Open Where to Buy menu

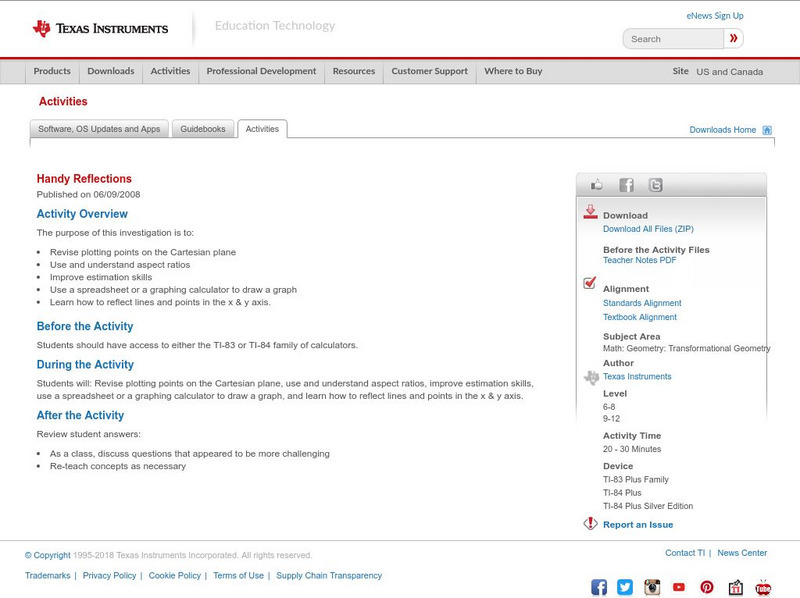tap(513, 71)
